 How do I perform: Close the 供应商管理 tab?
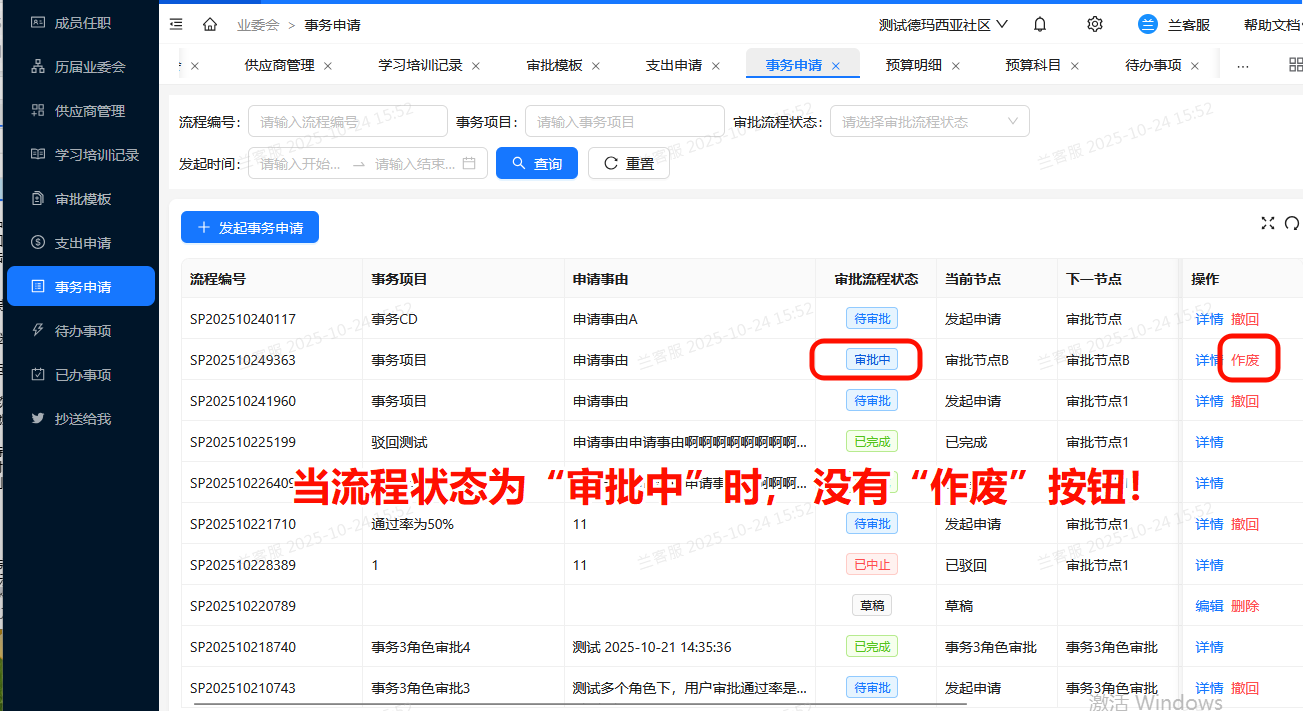tap(328, 66)
